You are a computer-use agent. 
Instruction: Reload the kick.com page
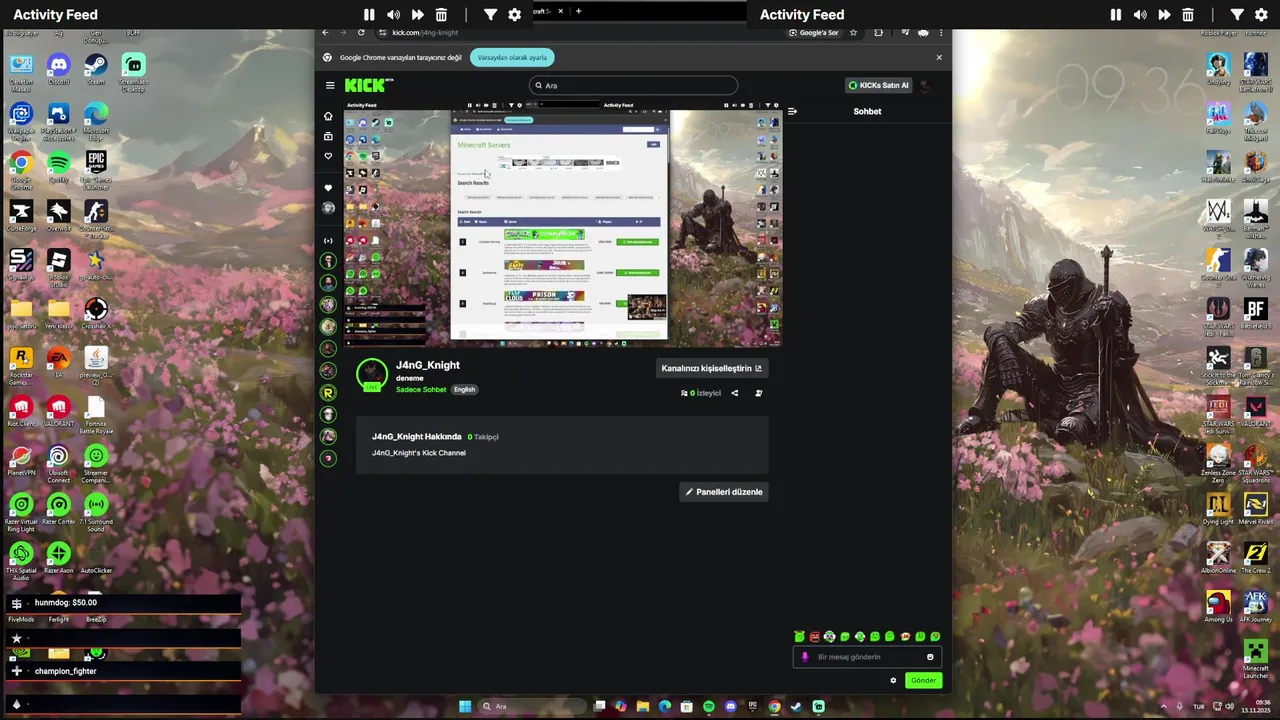pos(361,32)
